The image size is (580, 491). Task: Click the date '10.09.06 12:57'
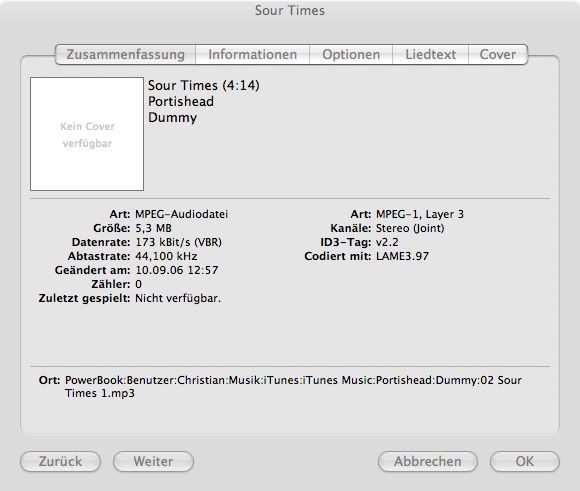(x=177, y=270)
